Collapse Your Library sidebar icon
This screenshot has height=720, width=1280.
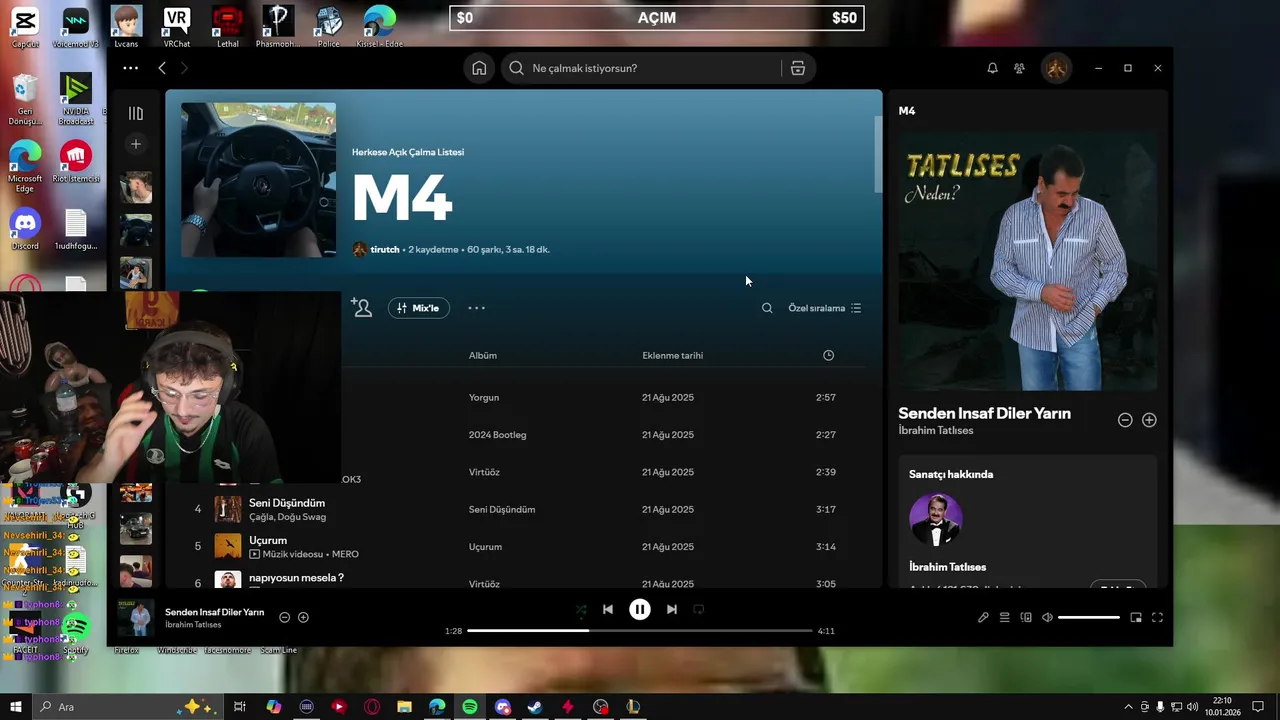click(x=136, y=113)
